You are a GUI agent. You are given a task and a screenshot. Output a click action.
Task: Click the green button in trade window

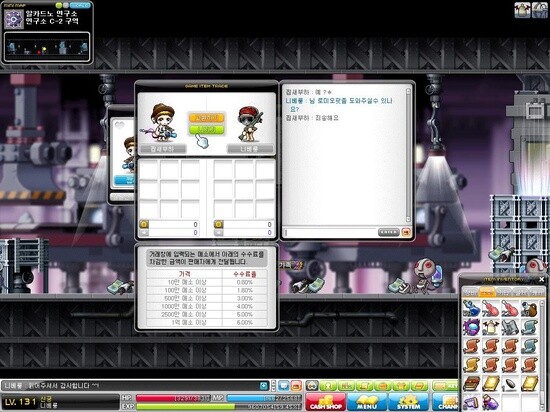pos(207,129)
